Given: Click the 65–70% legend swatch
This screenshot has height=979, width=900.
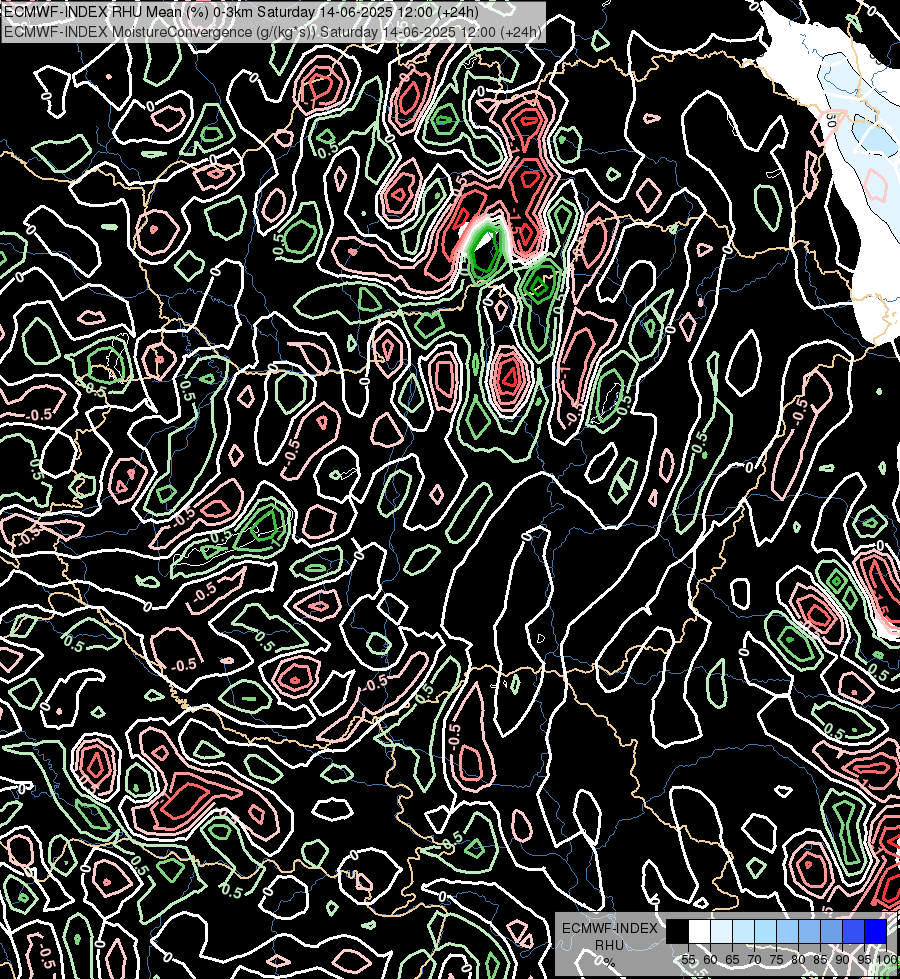Looking at the screenshot, I should [x=743, y=932].
